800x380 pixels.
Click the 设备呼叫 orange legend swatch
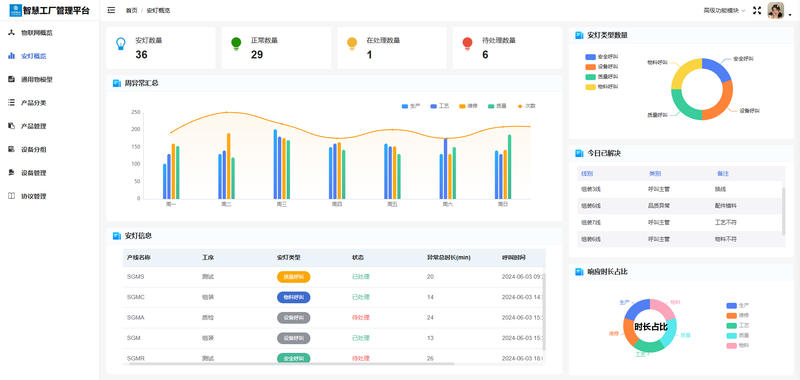click(x=590, y=67)
